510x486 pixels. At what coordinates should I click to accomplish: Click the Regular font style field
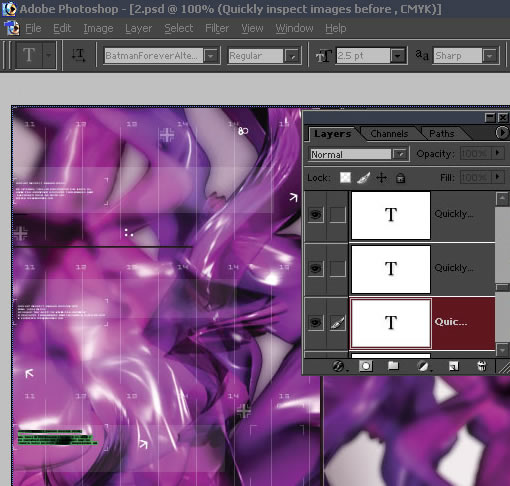click(255, 56)
